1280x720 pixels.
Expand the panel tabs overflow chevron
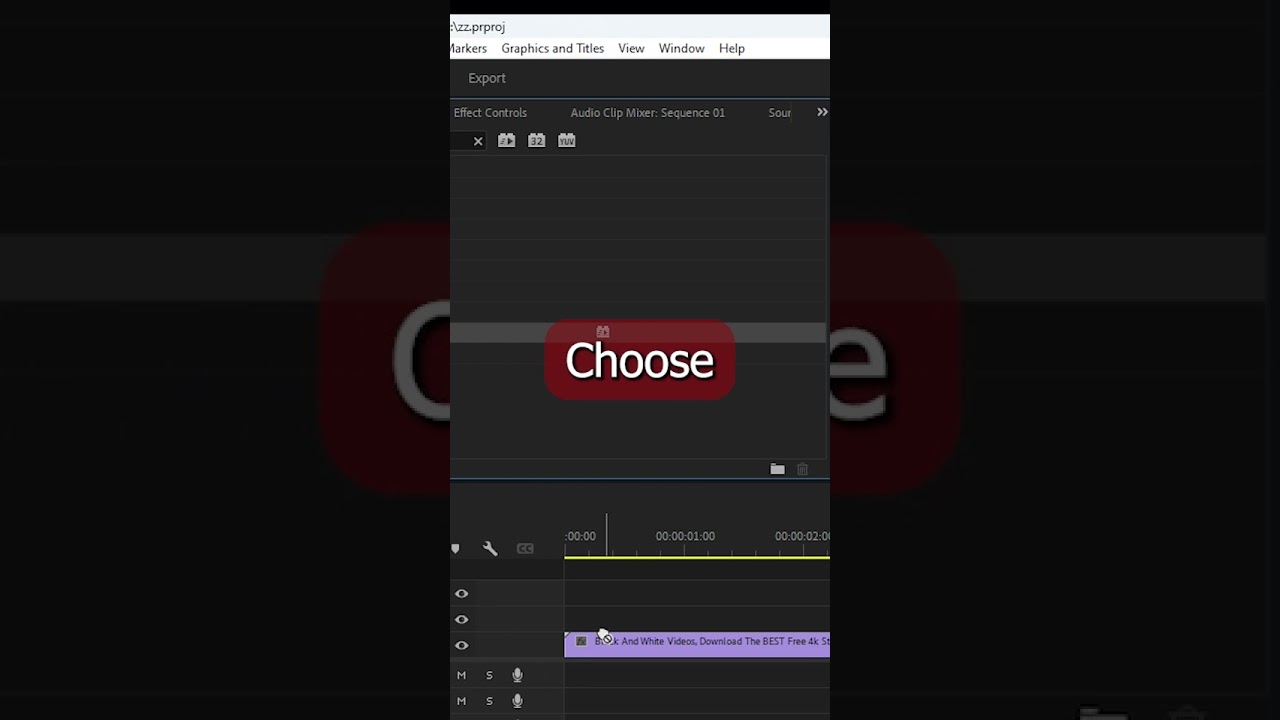(x=822, y=112)
